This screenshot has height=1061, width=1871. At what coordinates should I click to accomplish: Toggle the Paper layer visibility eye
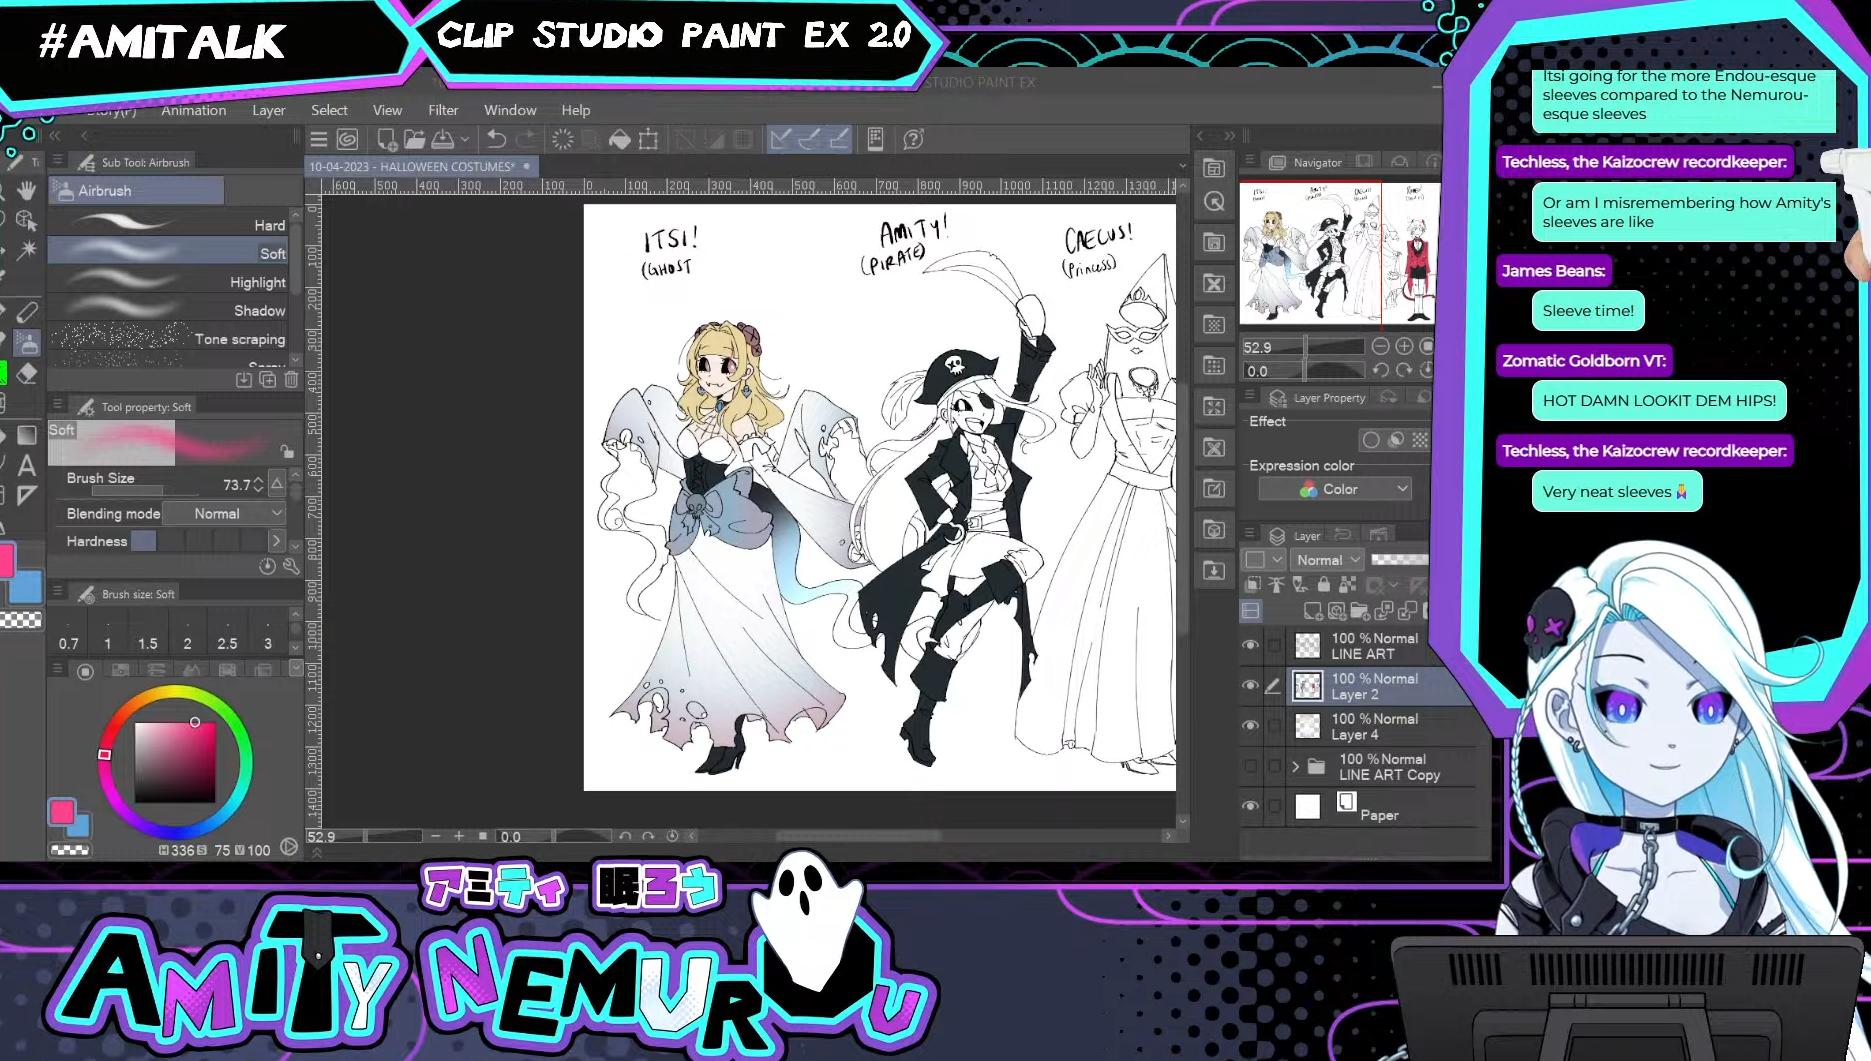pyautogui.click(x=1250, y=806)
